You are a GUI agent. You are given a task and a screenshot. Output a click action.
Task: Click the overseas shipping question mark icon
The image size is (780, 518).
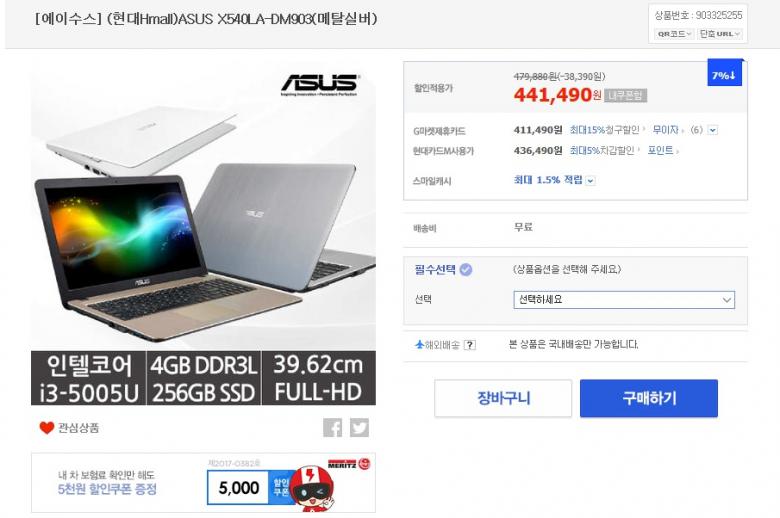470,345
